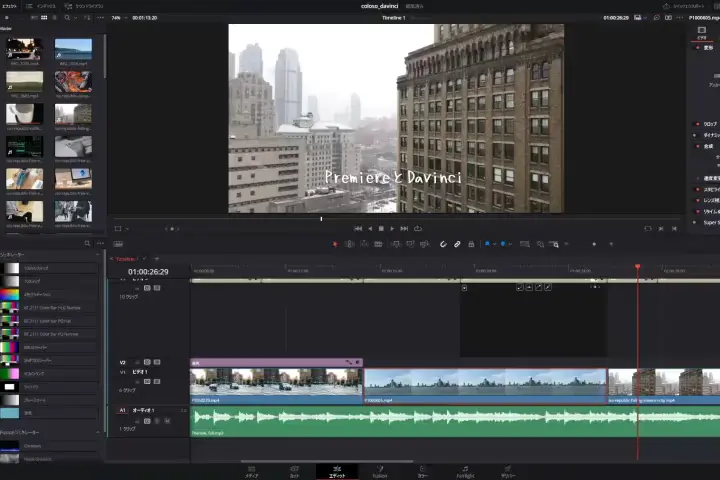Choose the Dynamic trim mode tool
Image resolution: width=720 pixels, height=480 pixels.
point(364,244)
